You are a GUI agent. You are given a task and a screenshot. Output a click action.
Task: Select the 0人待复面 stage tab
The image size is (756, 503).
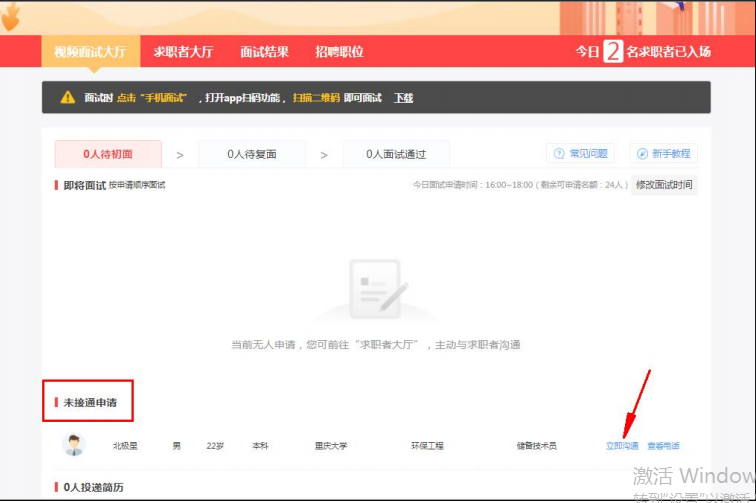[251, 154]
